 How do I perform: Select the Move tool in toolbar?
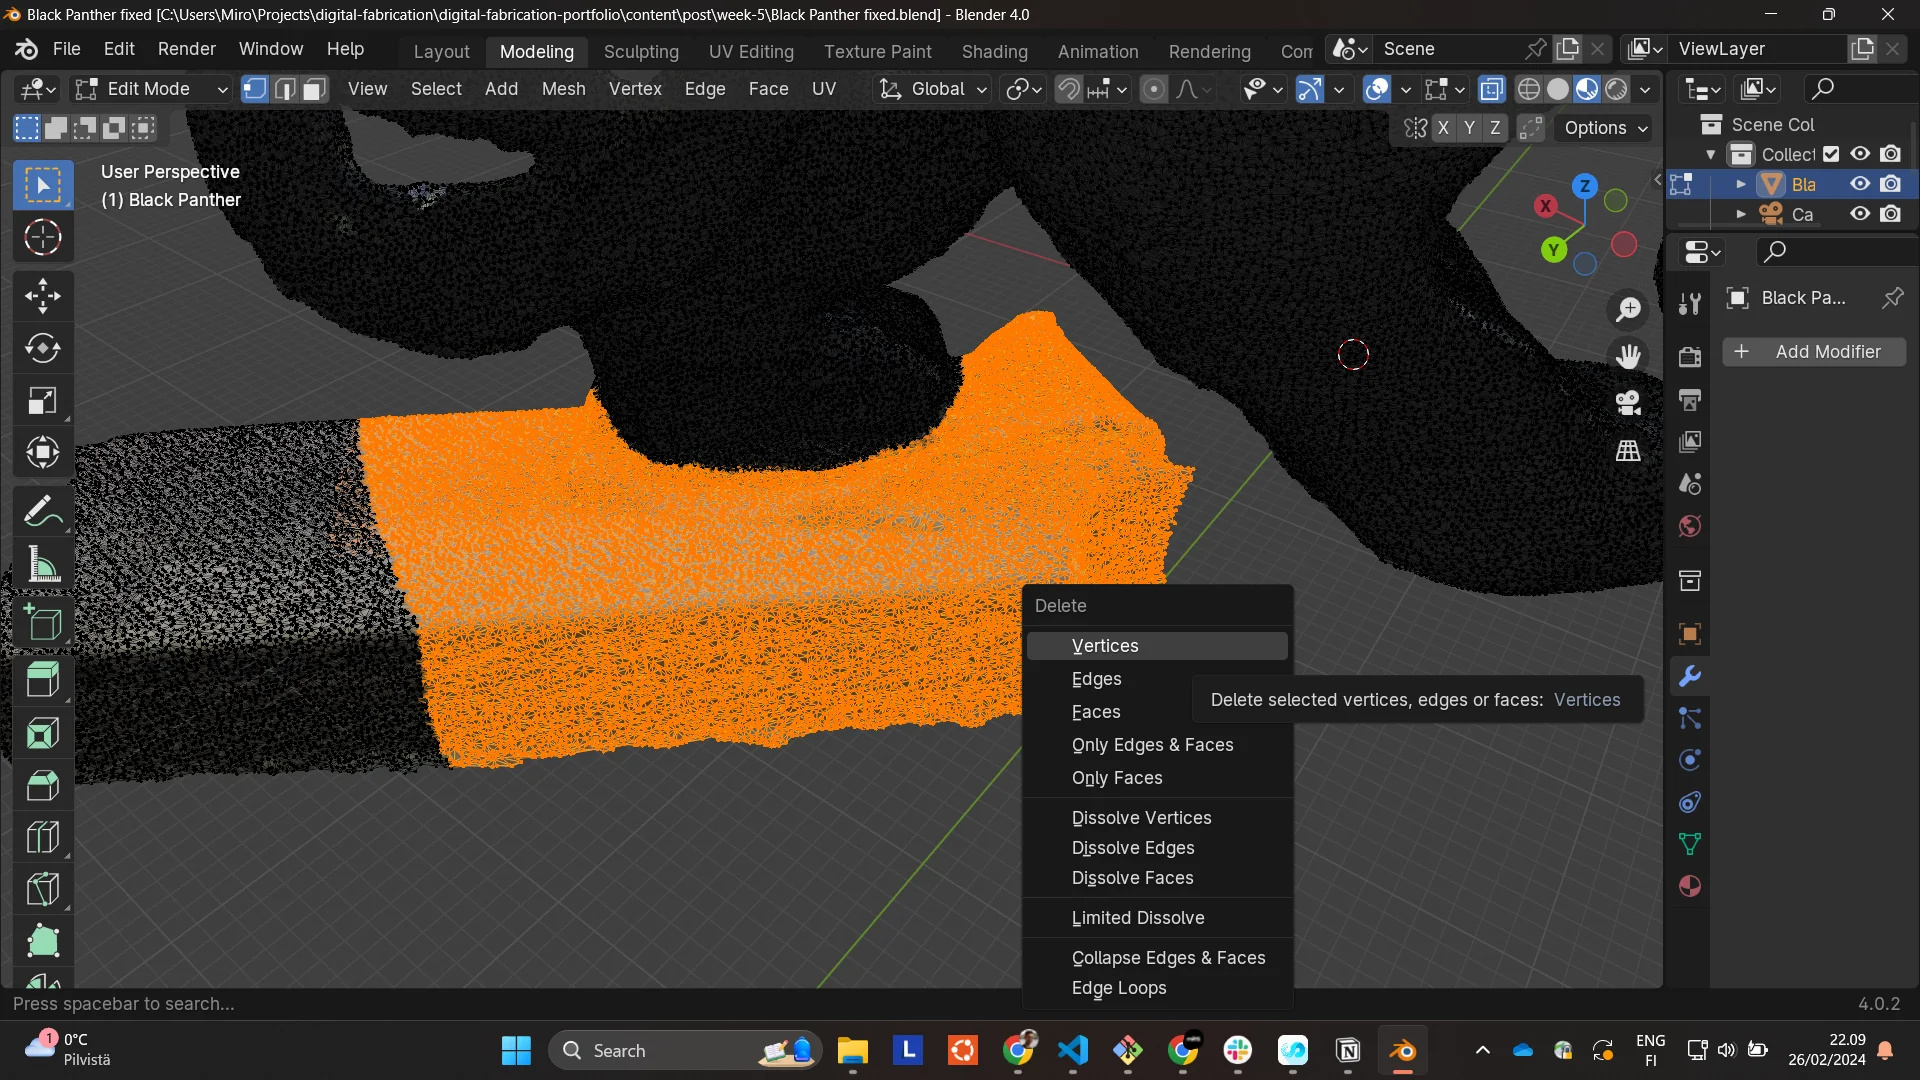(42, 296)
